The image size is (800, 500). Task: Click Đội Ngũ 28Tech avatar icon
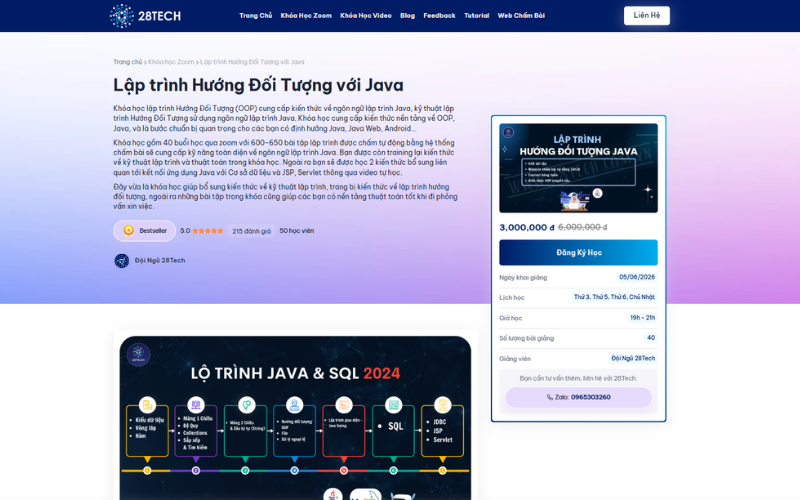click(x=121, y=261)
